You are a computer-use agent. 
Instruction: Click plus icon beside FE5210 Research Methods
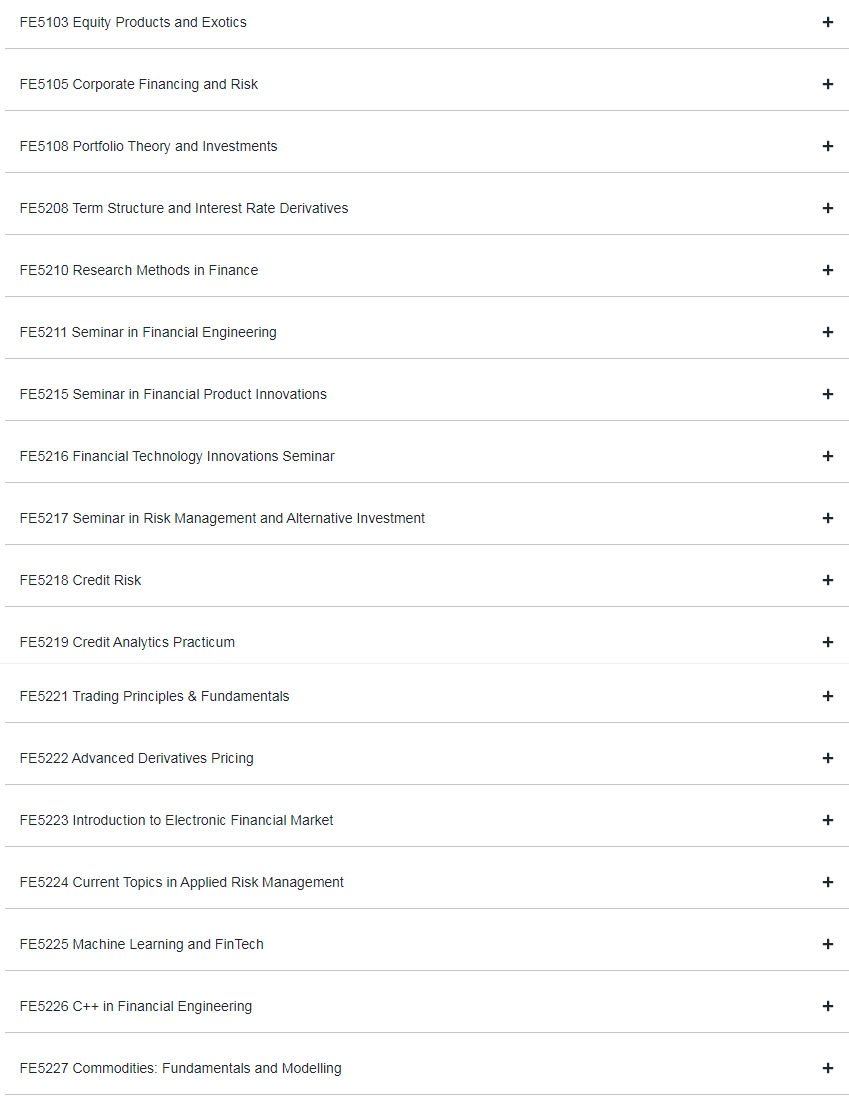coord(827,270)
